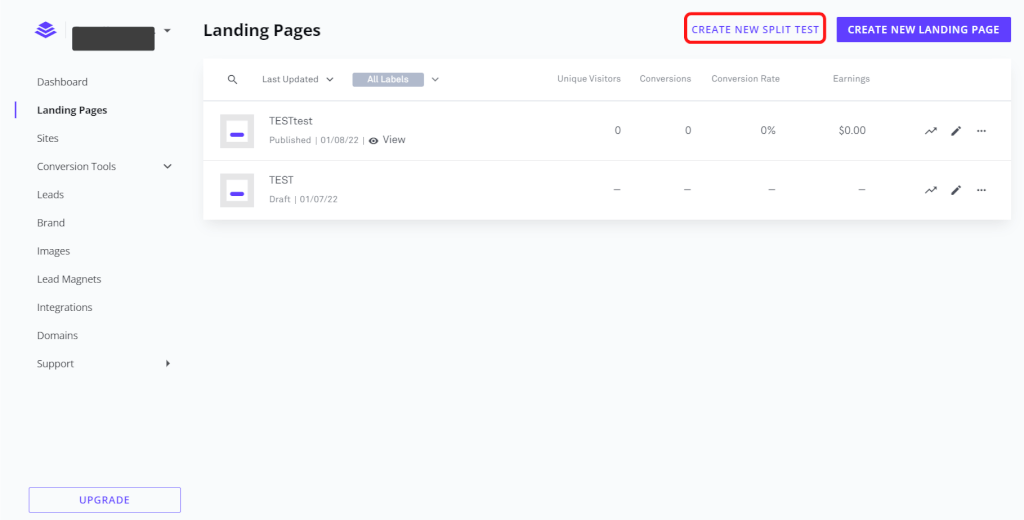Open analytics chart for TEST draft
1024x520 pixels.
(x=931, y=190)
